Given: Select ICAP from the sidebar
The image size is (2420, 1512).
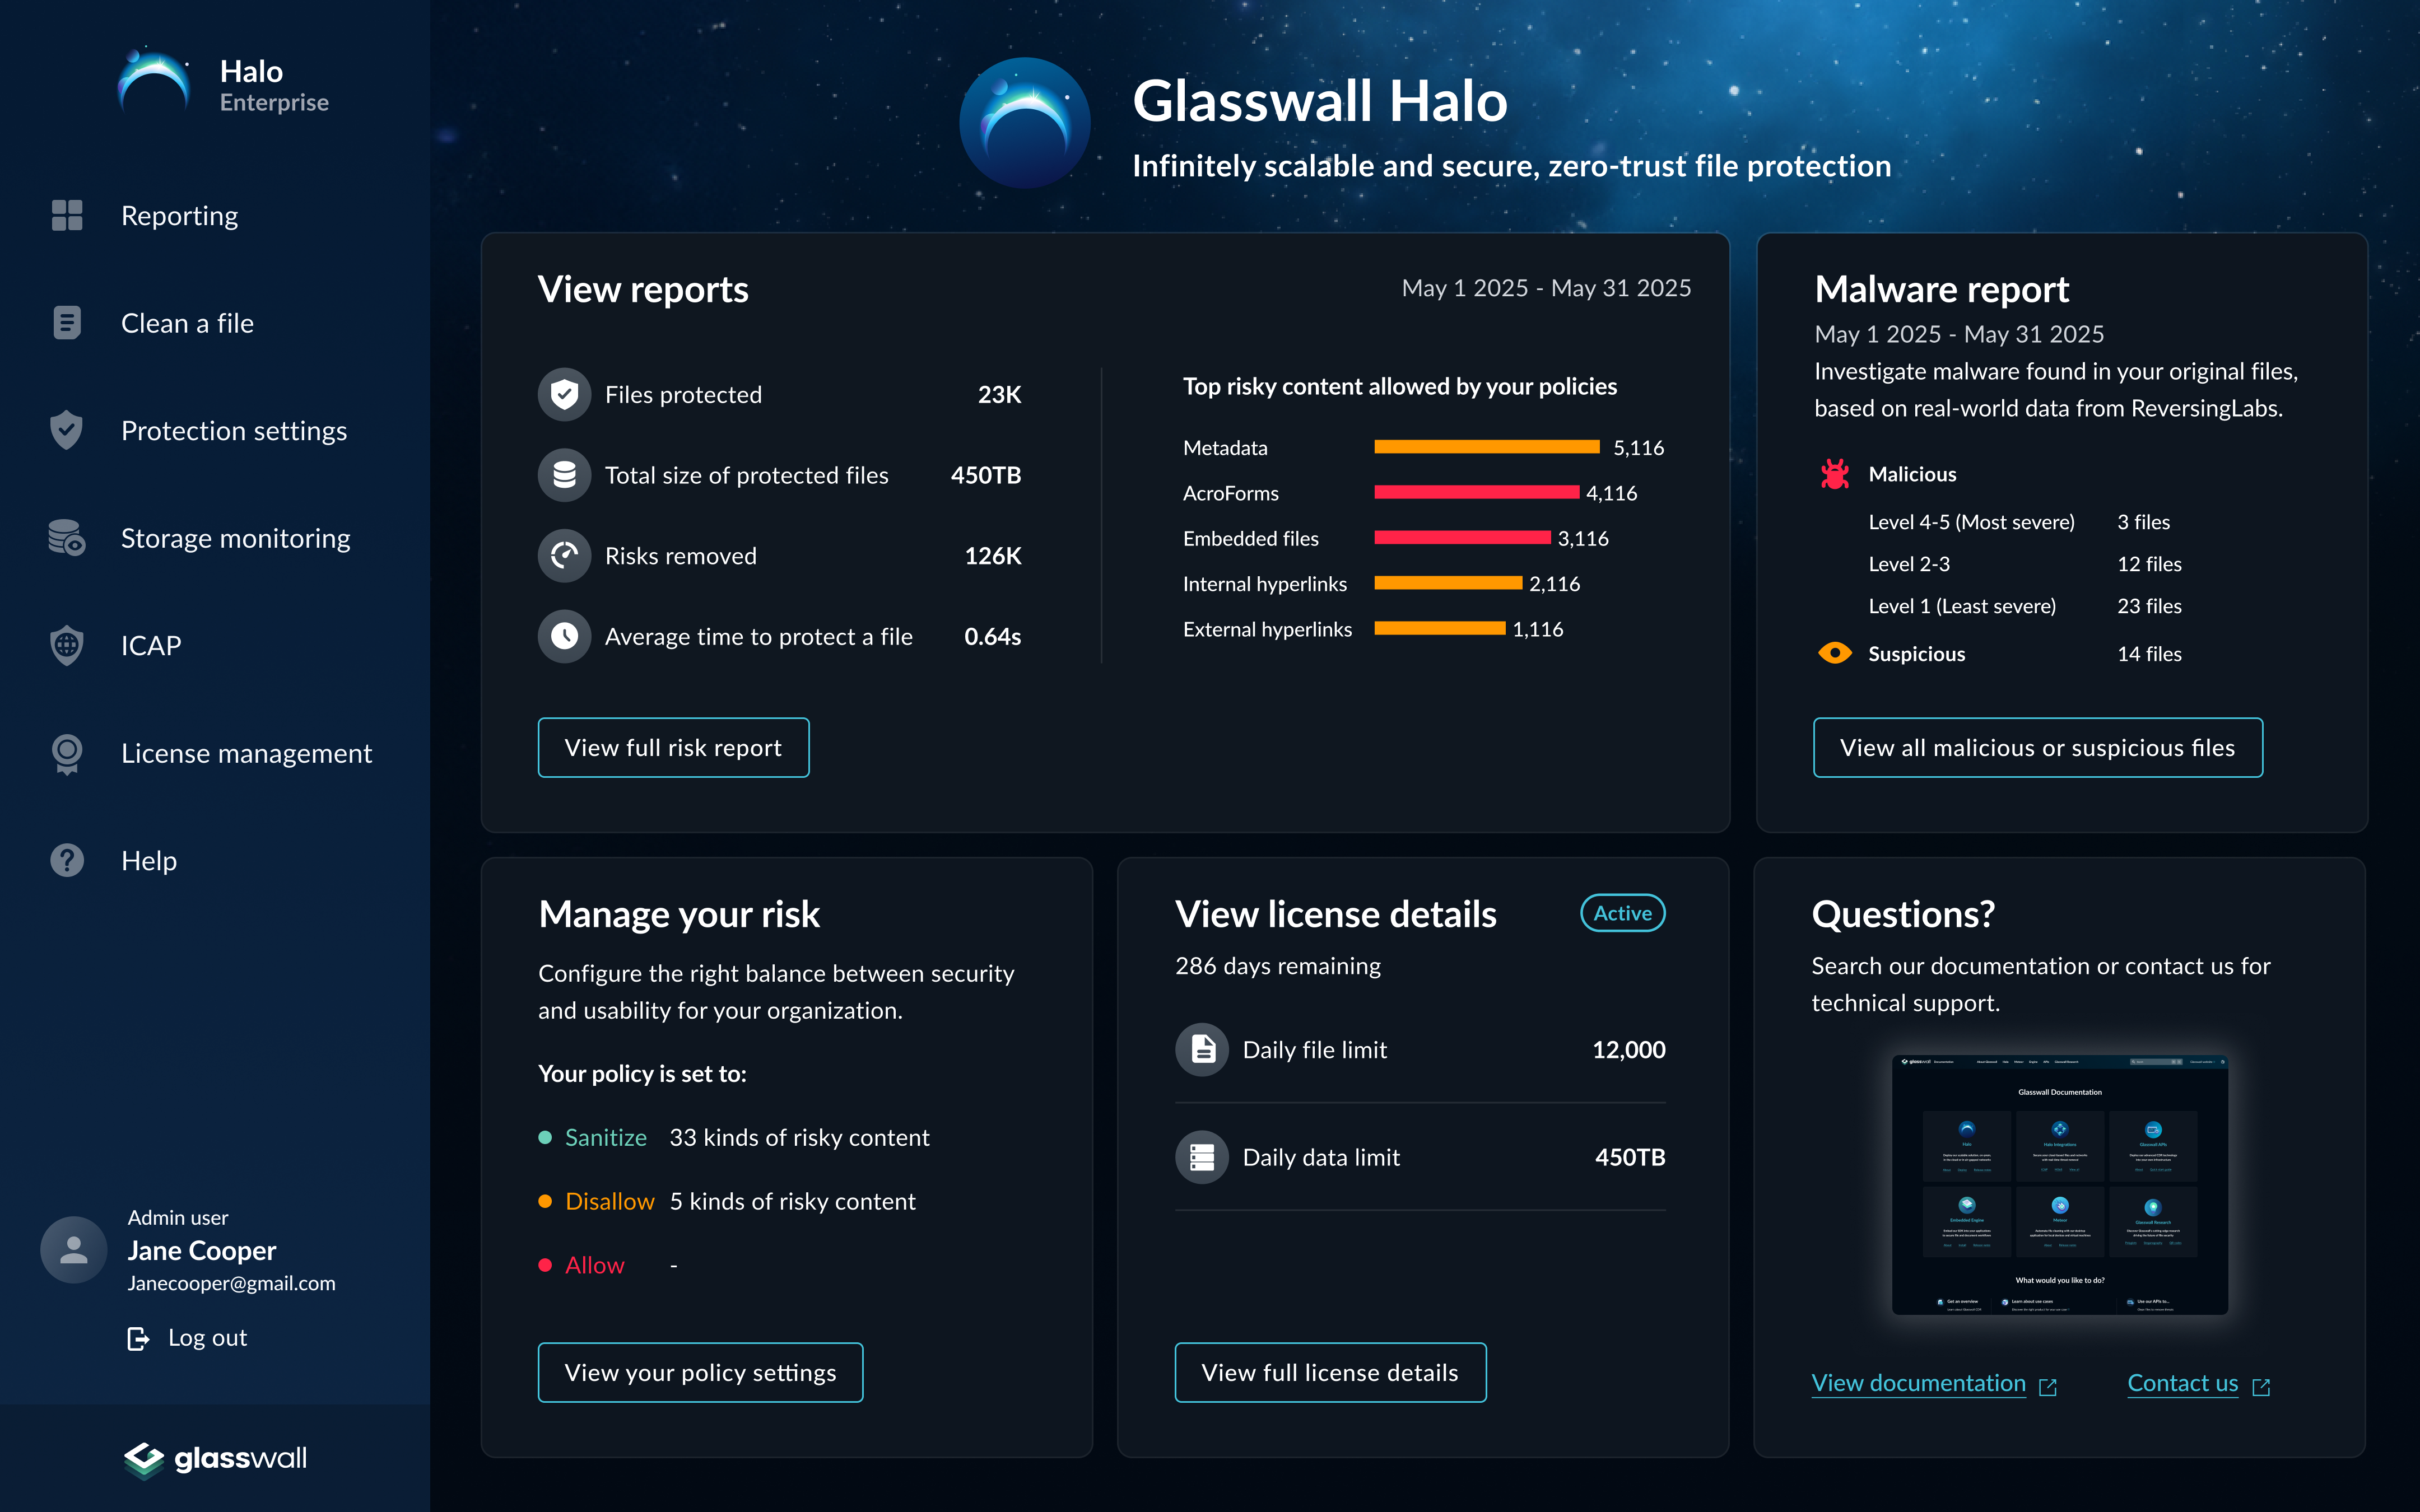Looking at the screenshot, I should pyautogui.click(x=151, y=645).
